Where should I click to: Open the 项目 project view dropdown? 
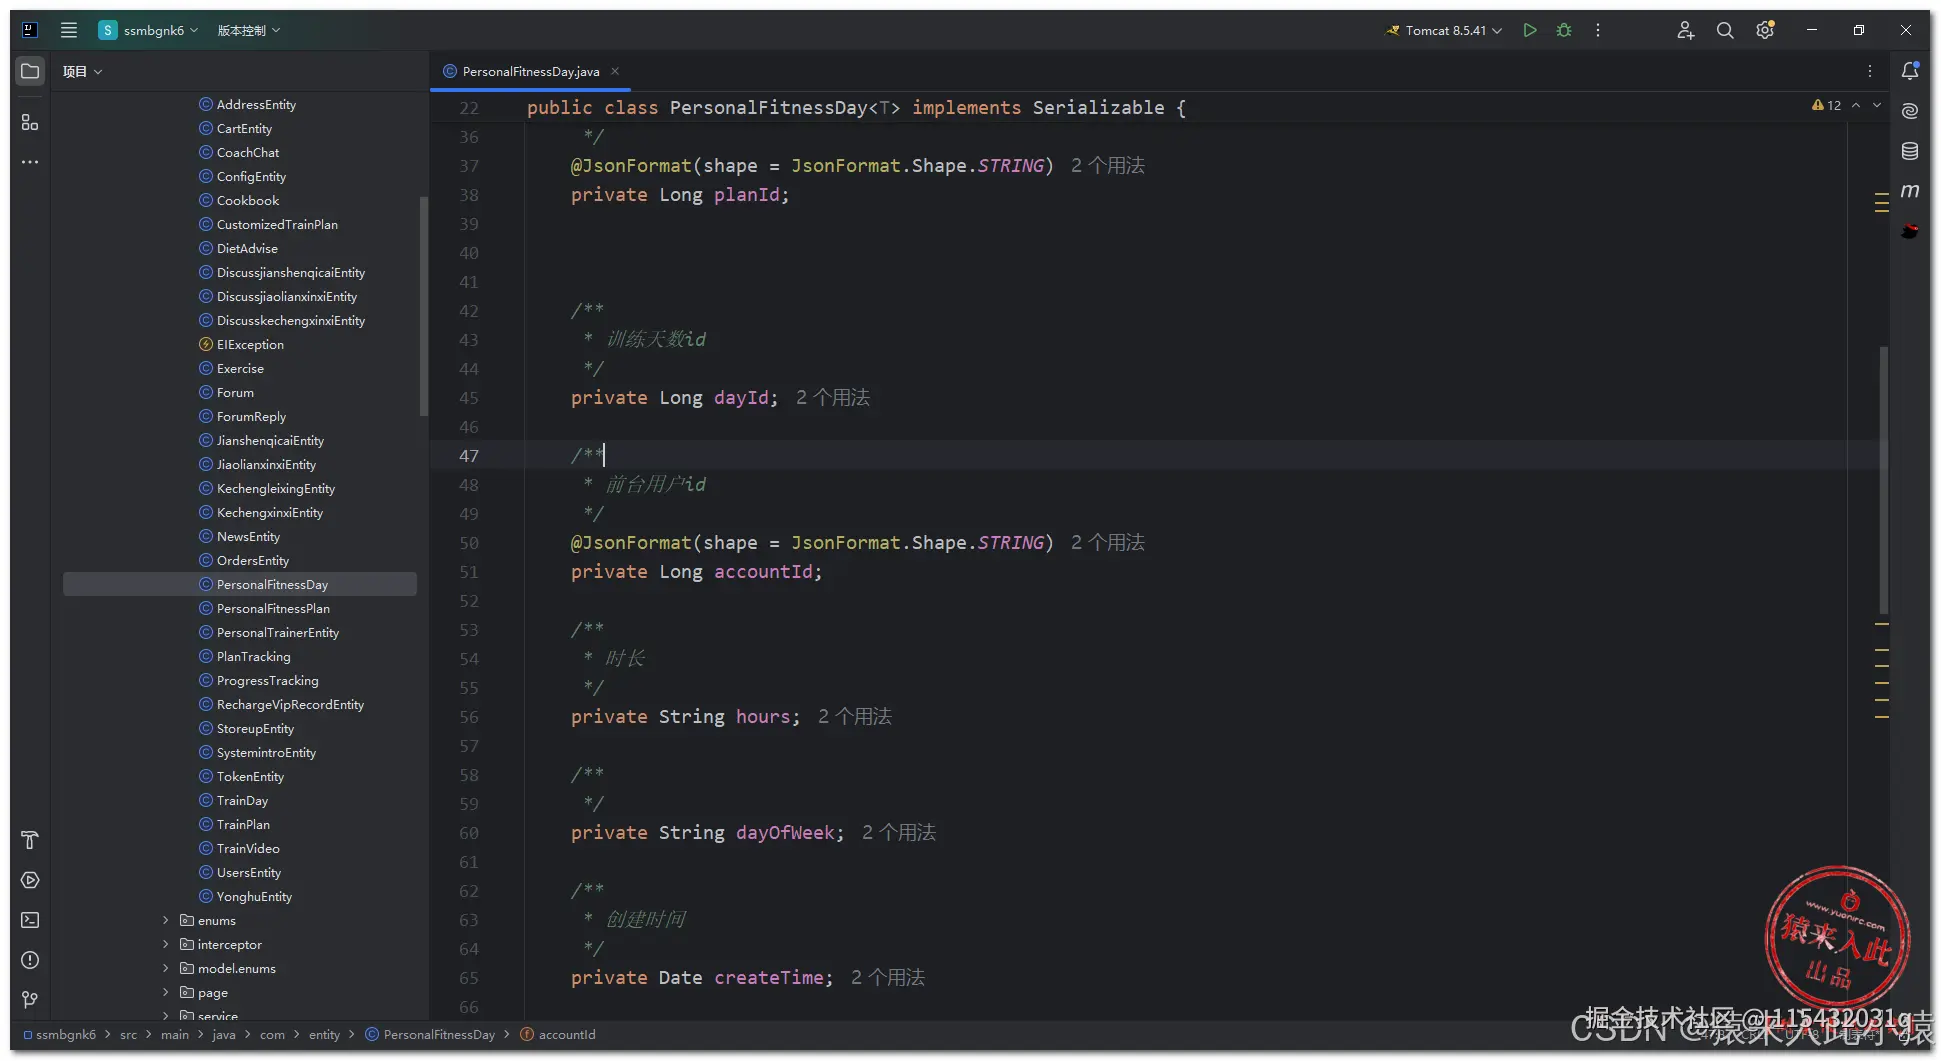tap(82, 71)
